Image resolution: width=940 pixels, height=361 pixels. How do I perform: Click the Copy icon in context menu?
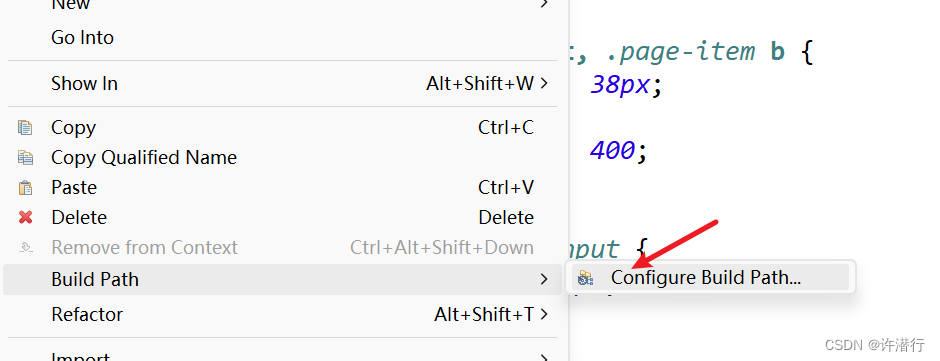pos(25,128)
